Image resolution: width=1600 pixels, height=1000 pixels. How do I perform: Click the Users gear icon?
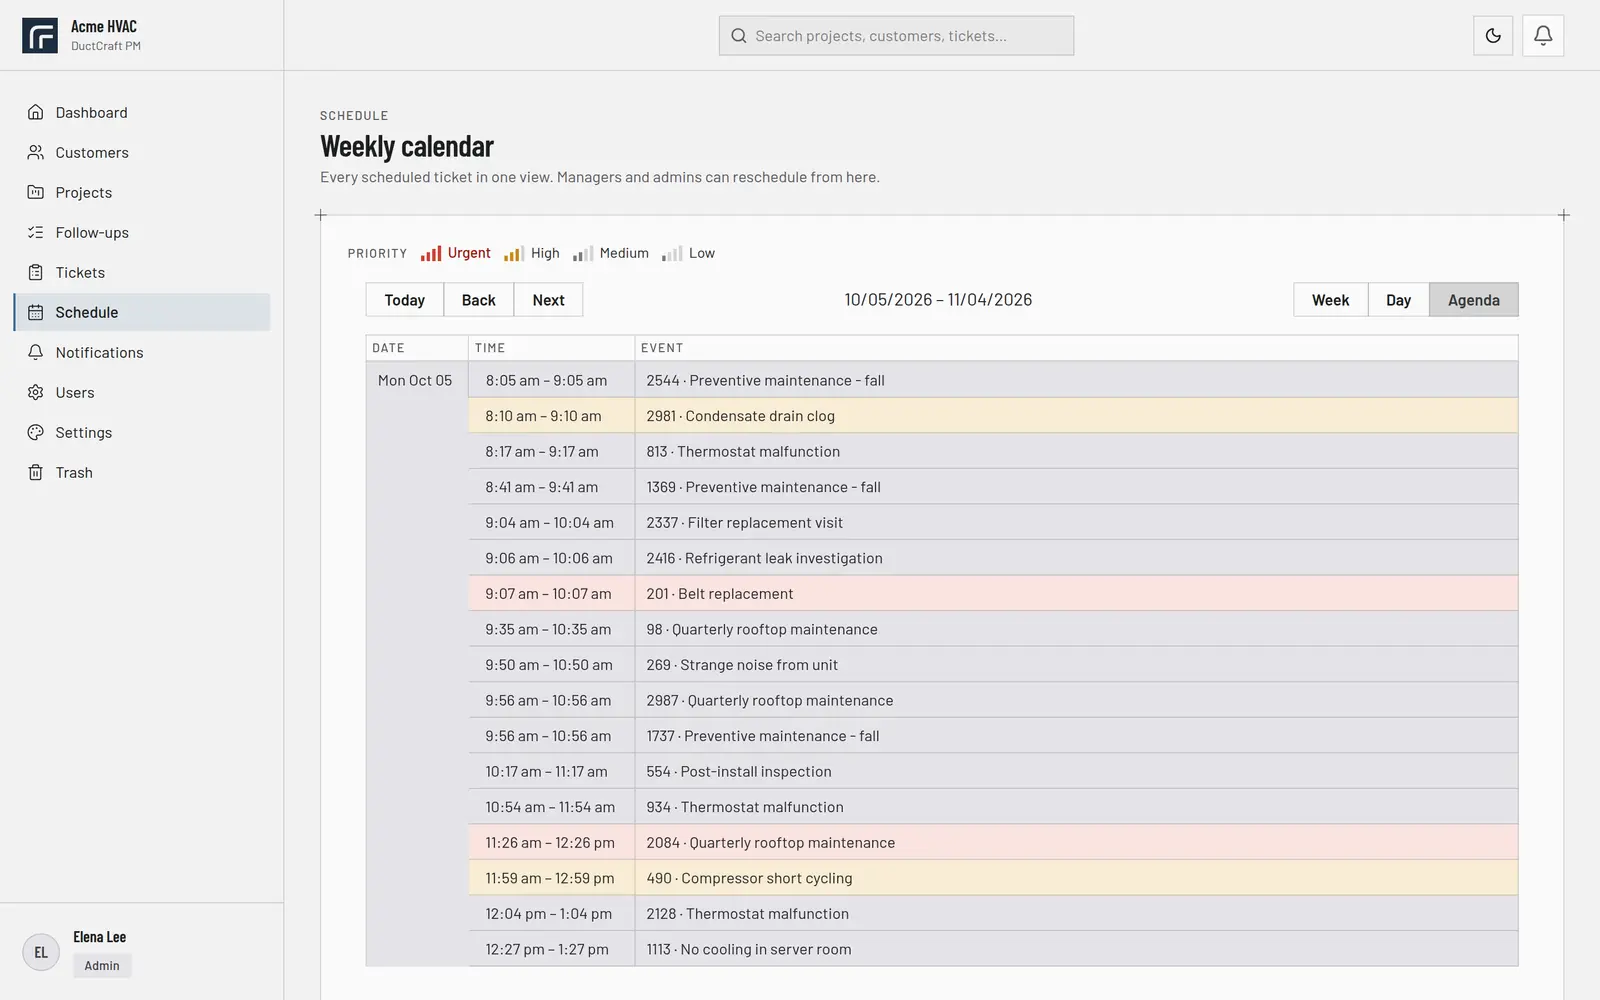coord(36,392)
